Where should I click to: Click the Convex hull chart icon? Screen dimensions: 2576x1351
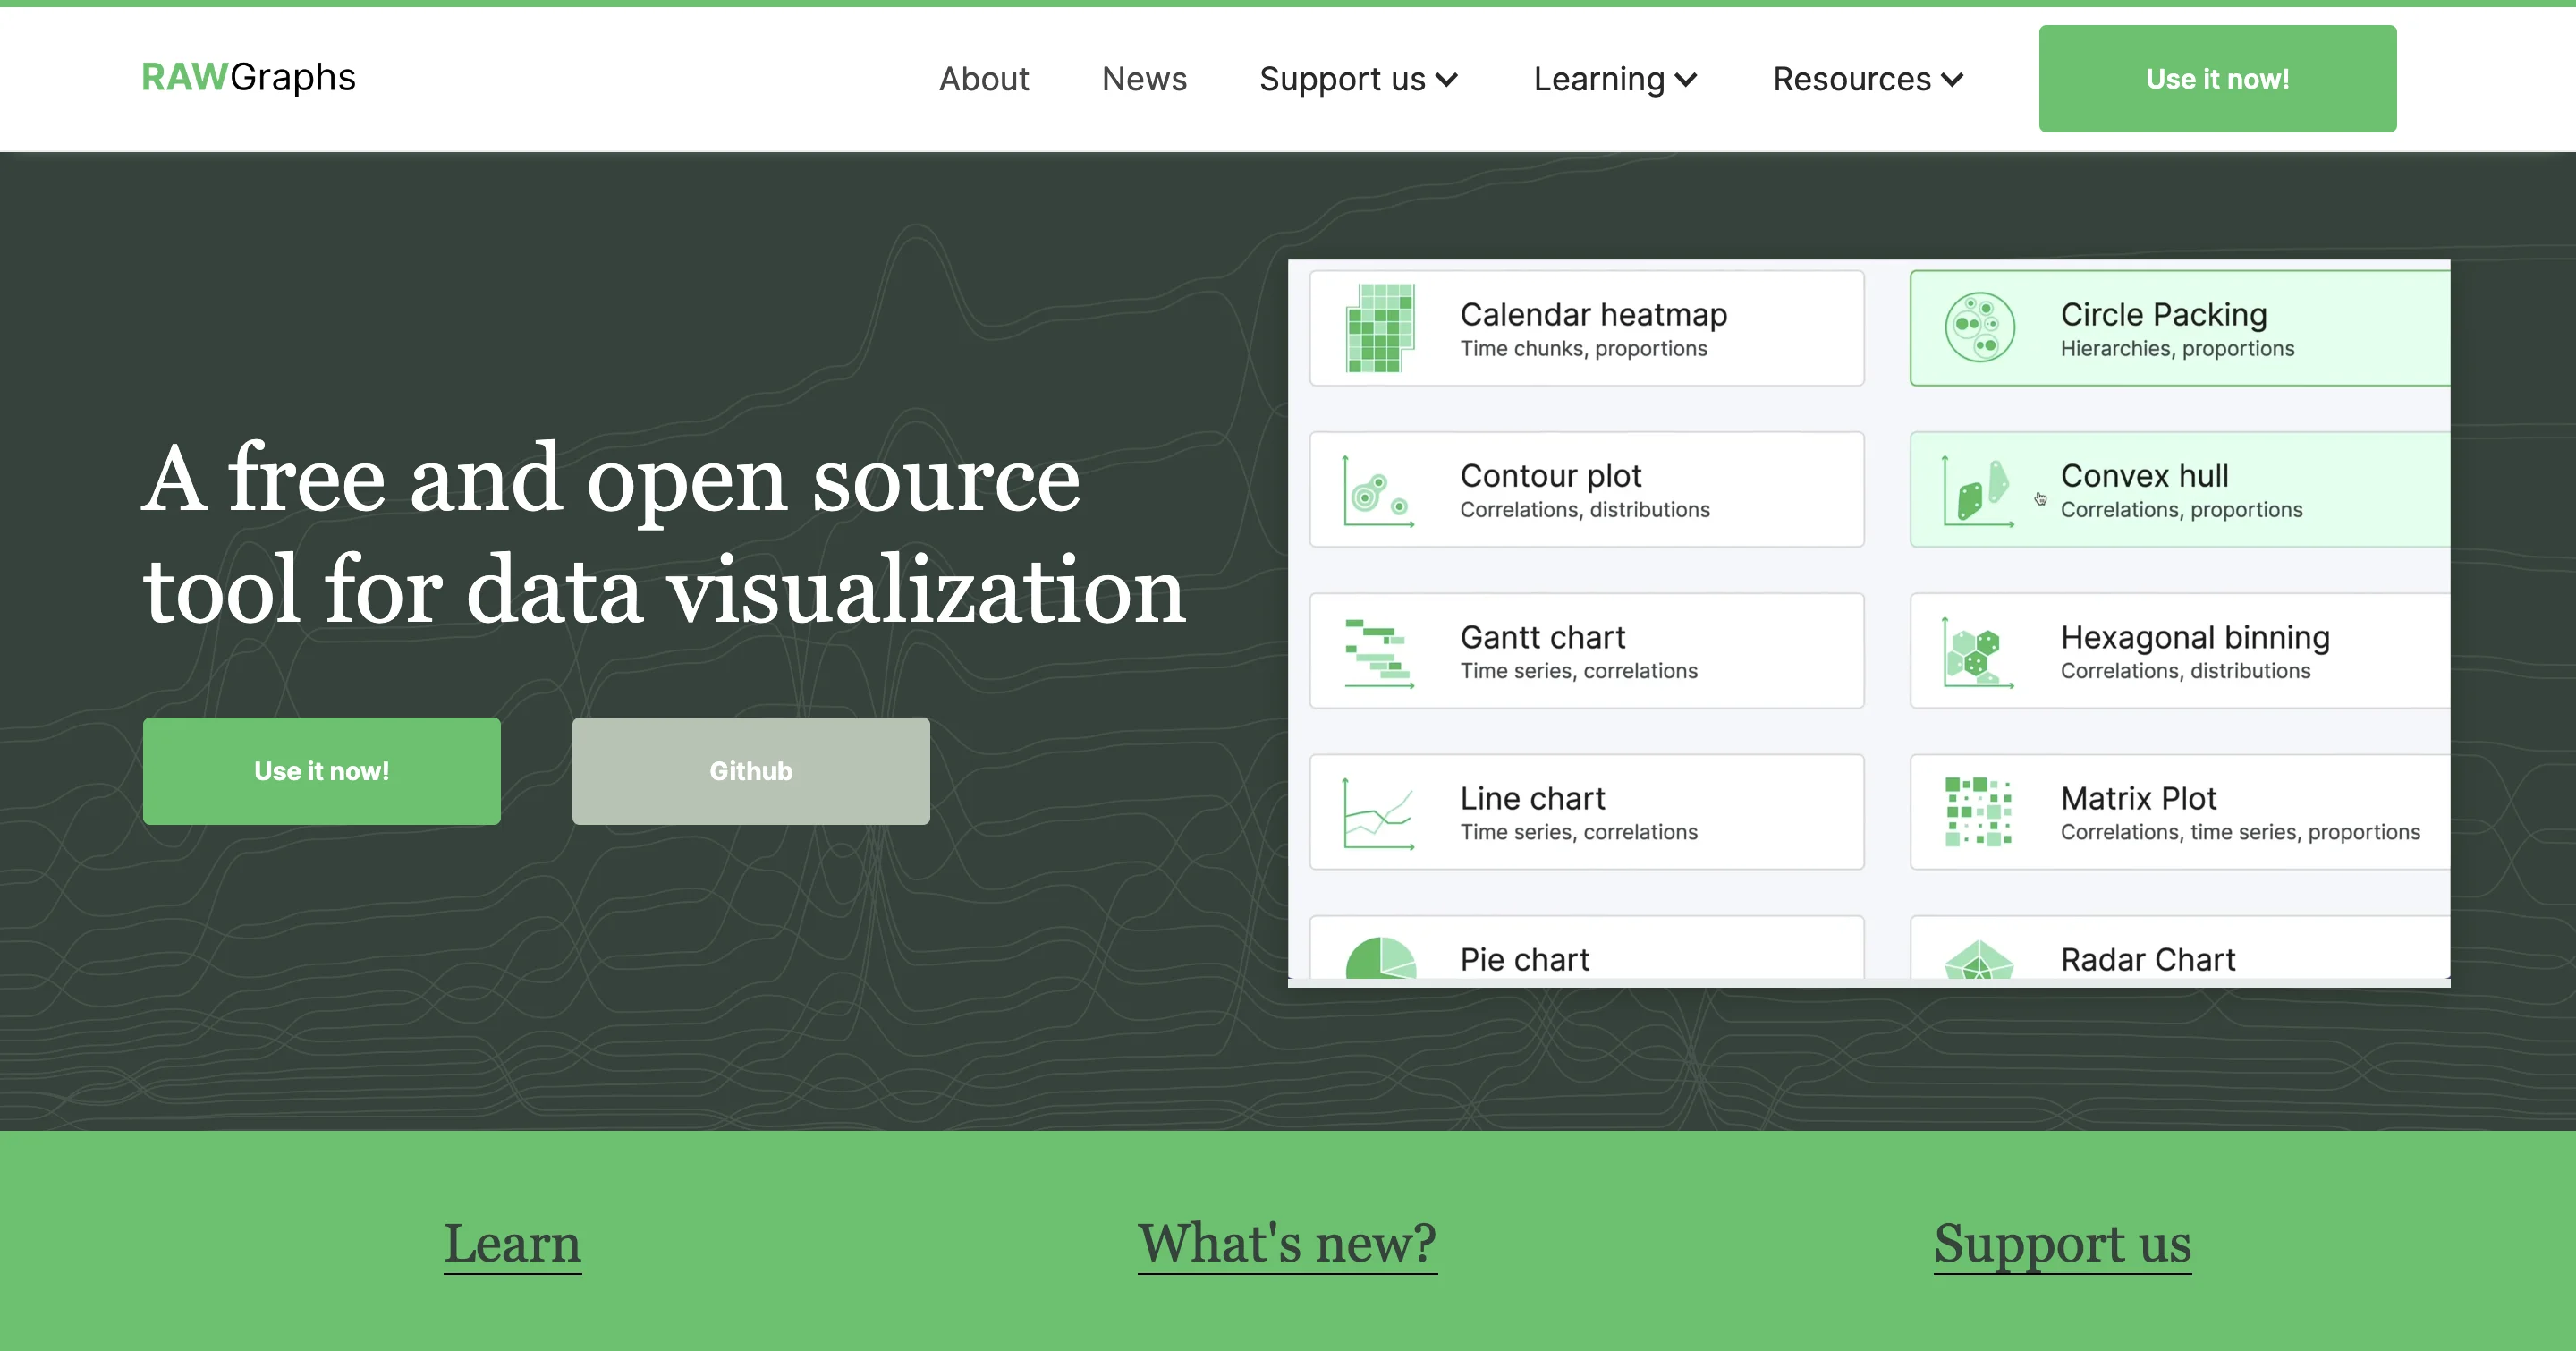[x=1977, y=490]
